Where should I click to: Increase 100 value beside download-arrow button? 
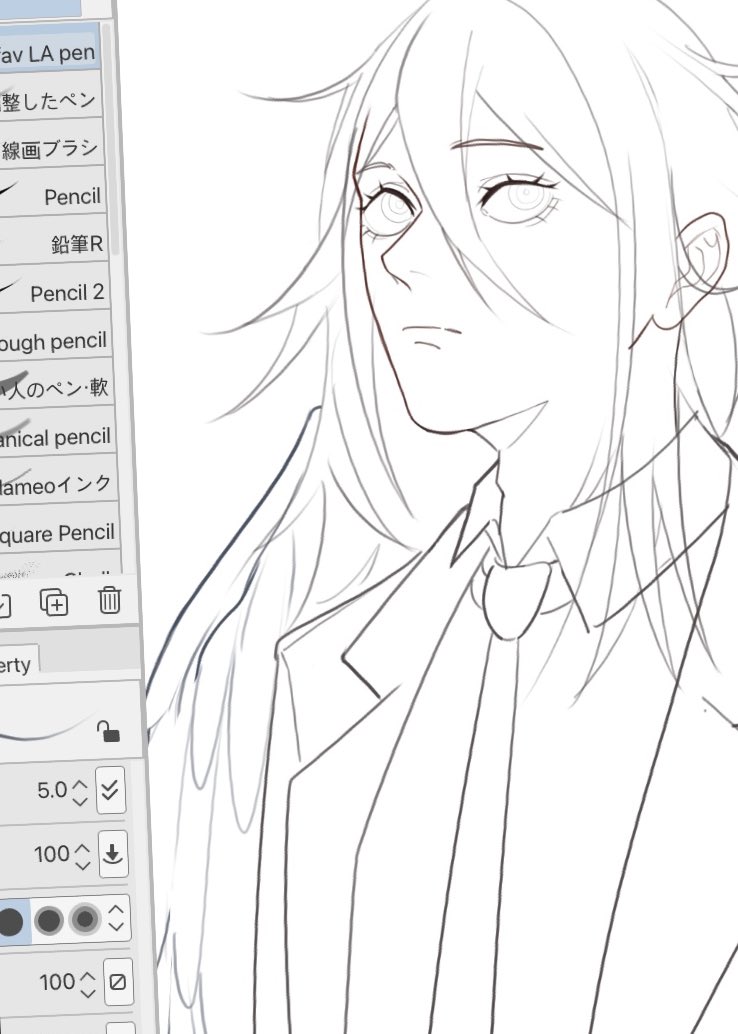pyautogui.click(x=82, y=847)
